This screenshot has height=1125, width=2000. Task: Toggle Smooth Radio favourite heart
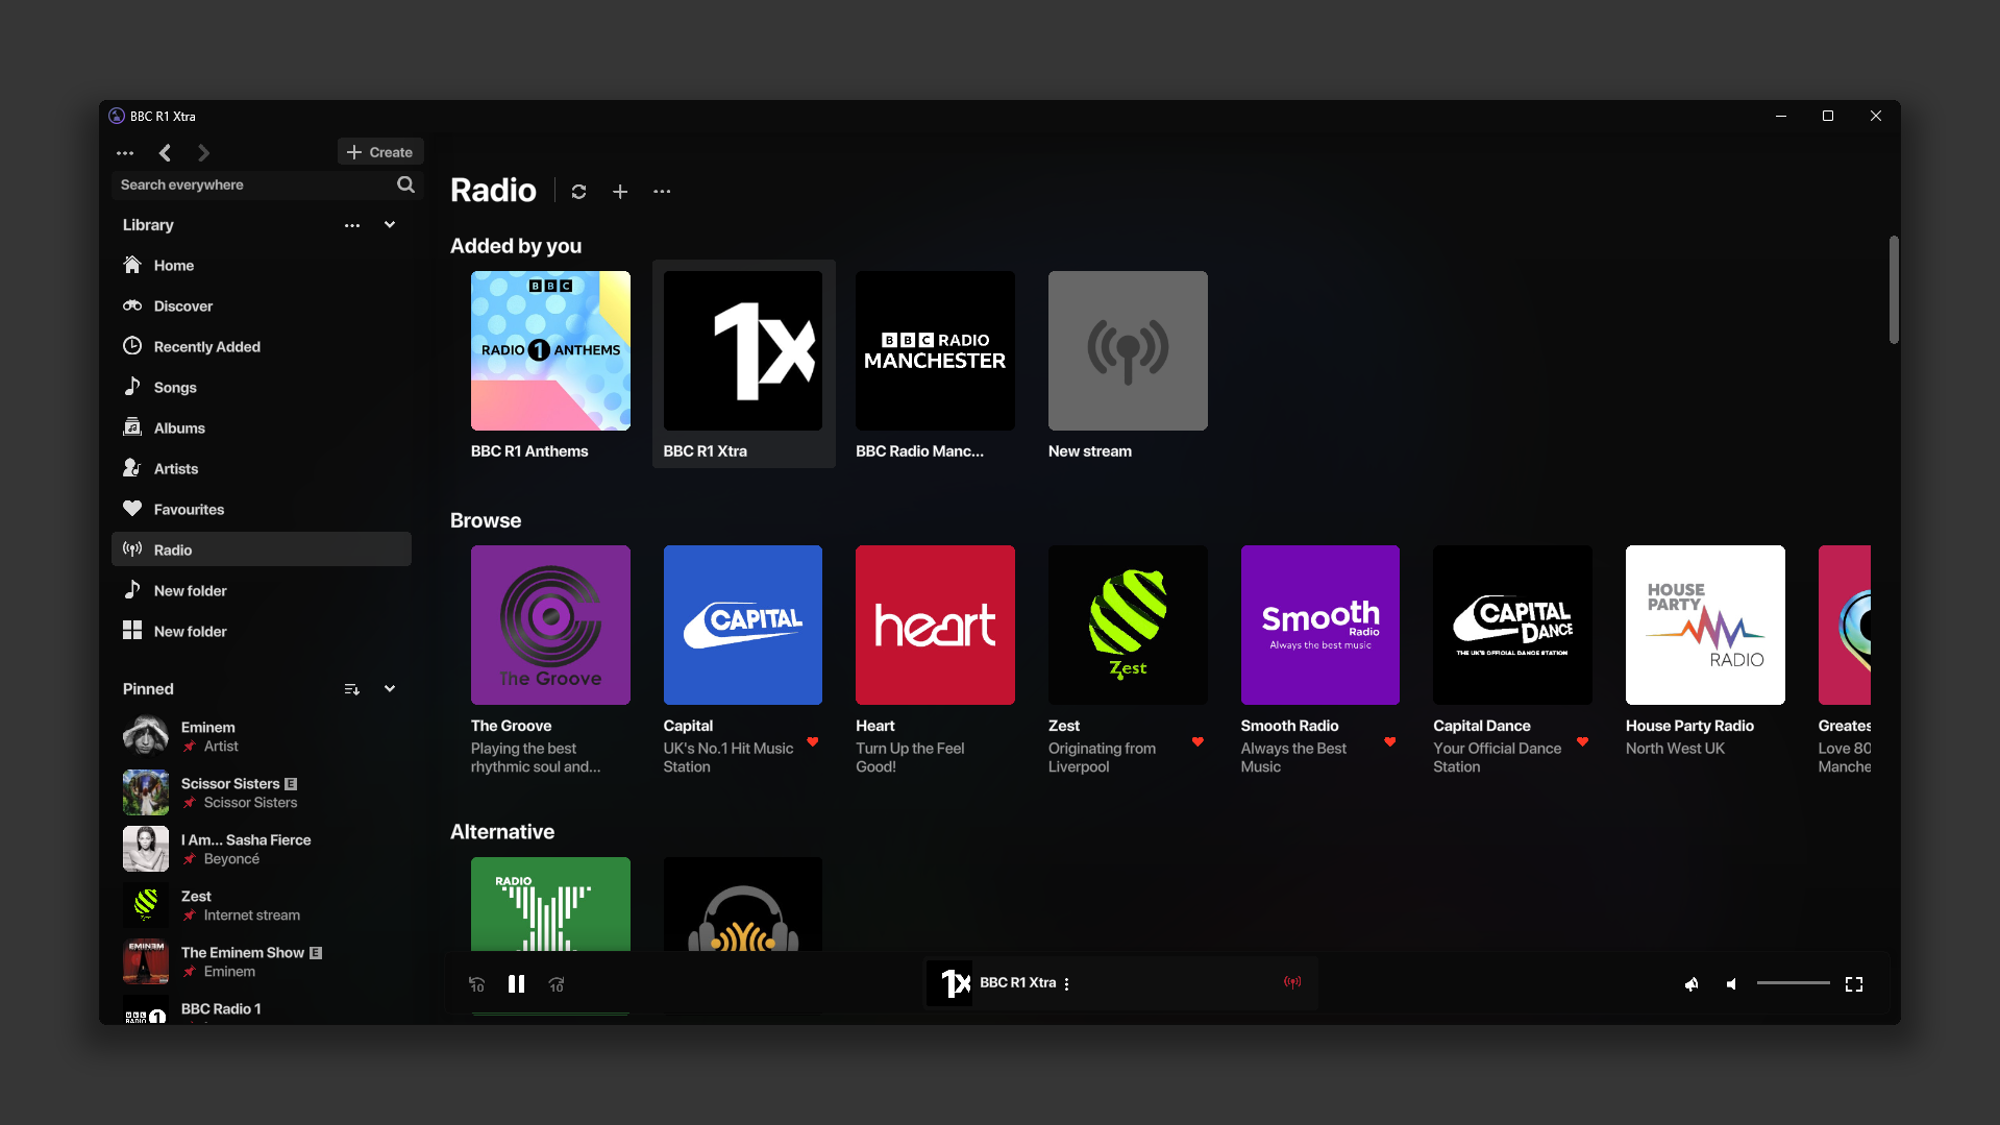(x=1390, y=742)
